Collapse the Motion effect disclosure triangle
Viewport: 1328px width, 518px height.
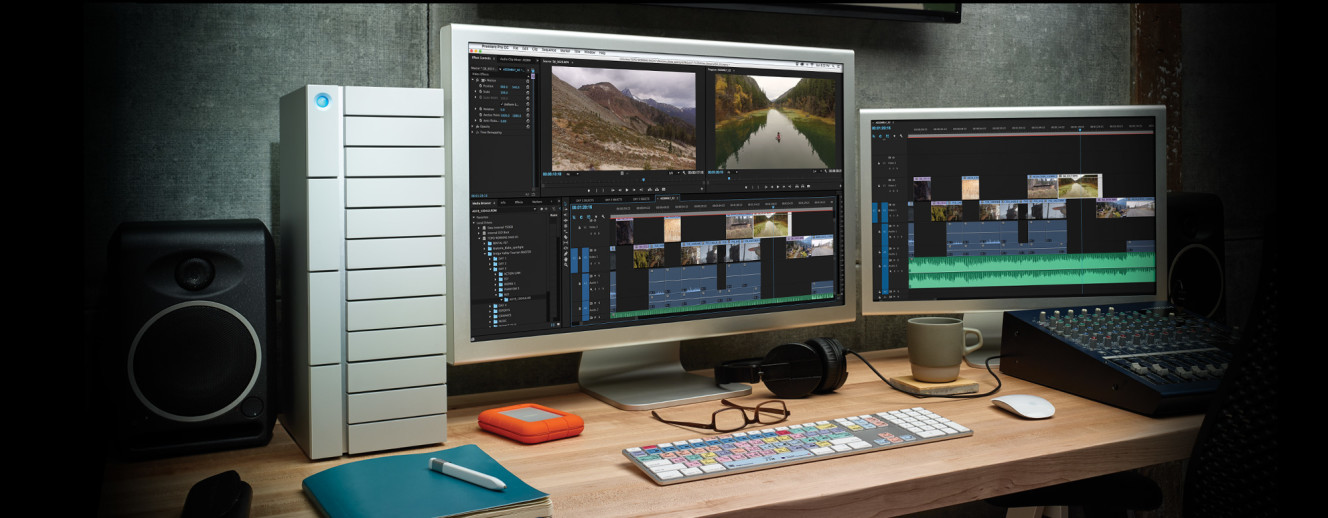(473, 80)
